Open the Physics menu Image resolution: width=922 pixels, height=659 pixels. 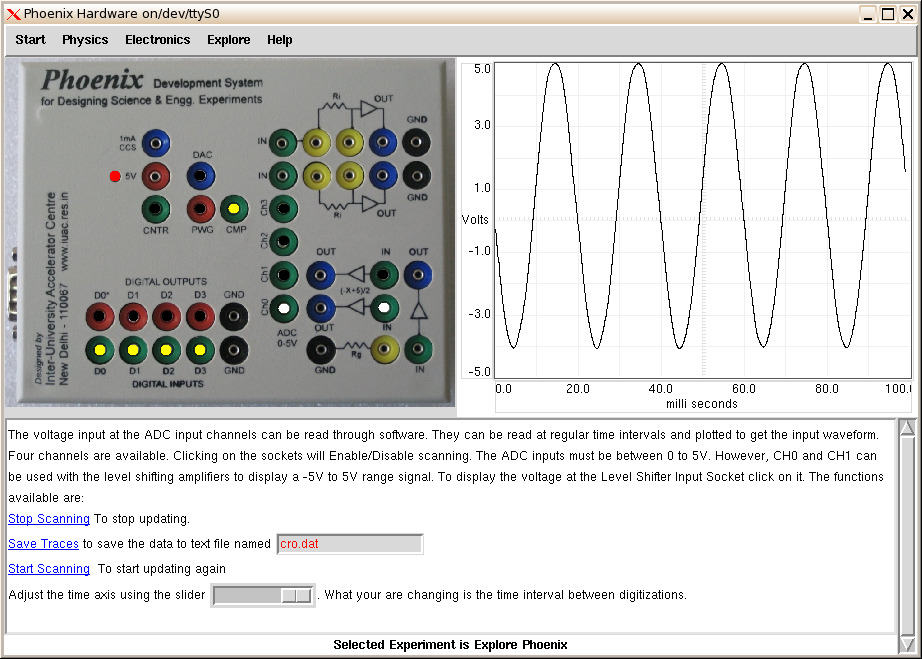click(85, 39)
